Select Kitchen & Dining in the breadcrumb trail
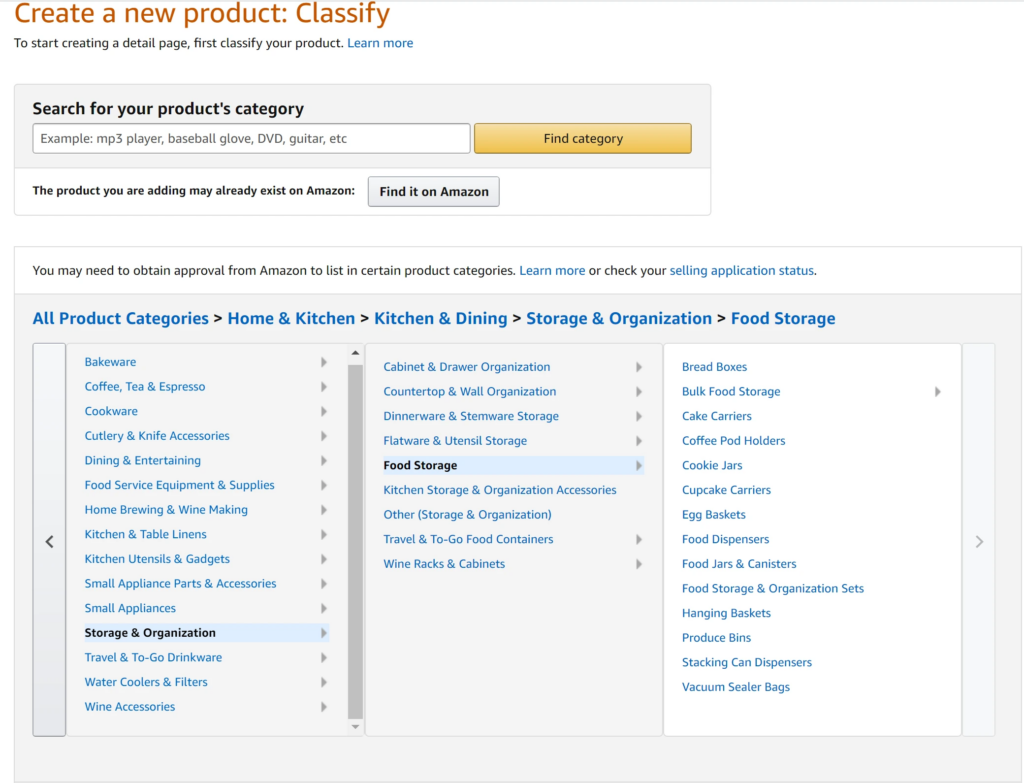Screen dimensions: 1024x783 pos(441,318)
